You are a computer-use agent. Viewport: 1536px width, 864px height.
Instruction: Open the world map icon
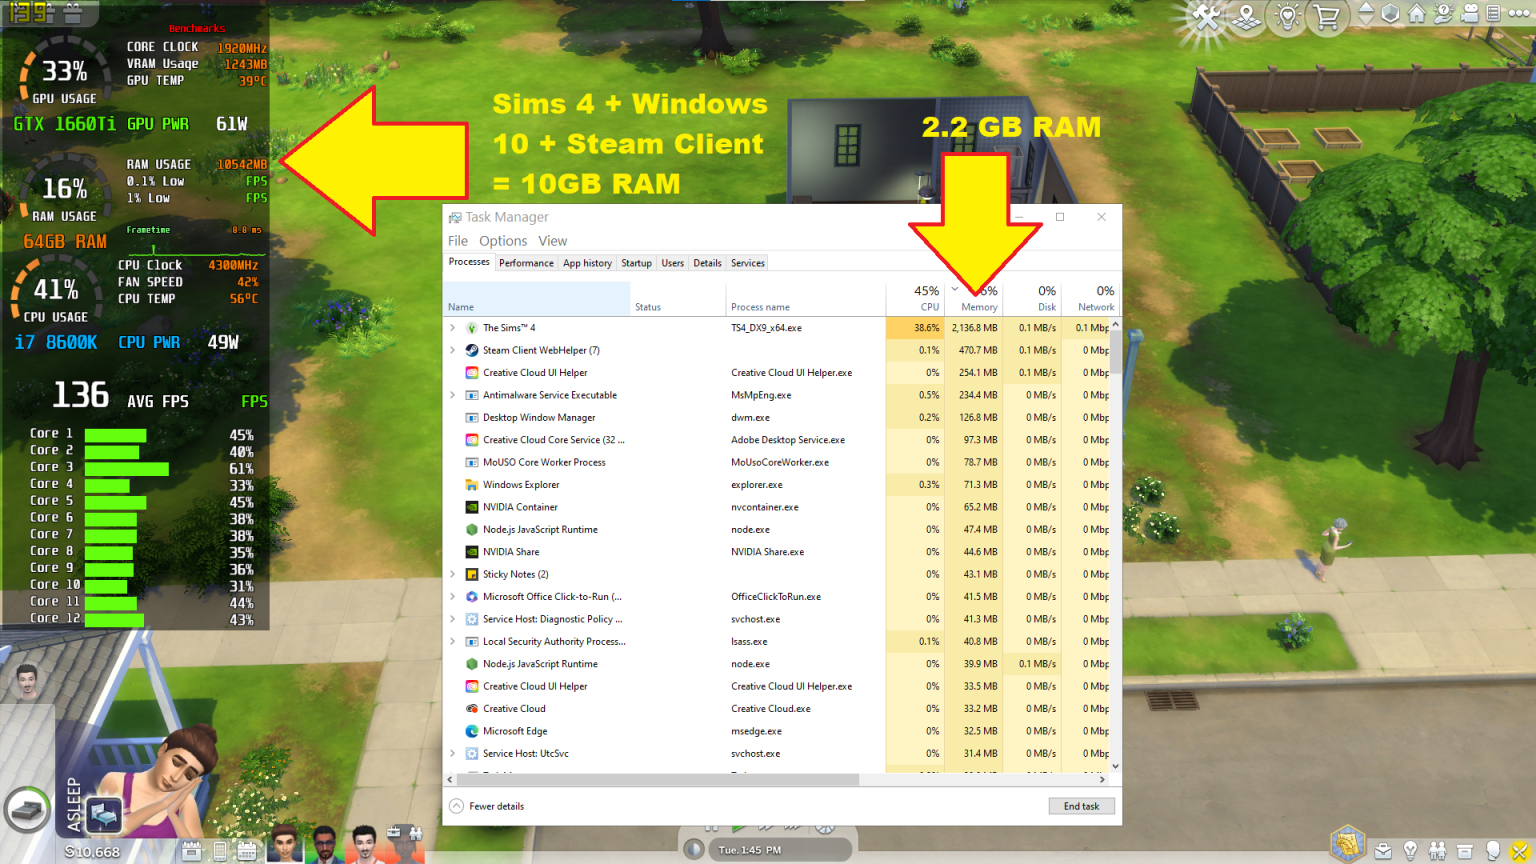click(x=1246, y=15)
